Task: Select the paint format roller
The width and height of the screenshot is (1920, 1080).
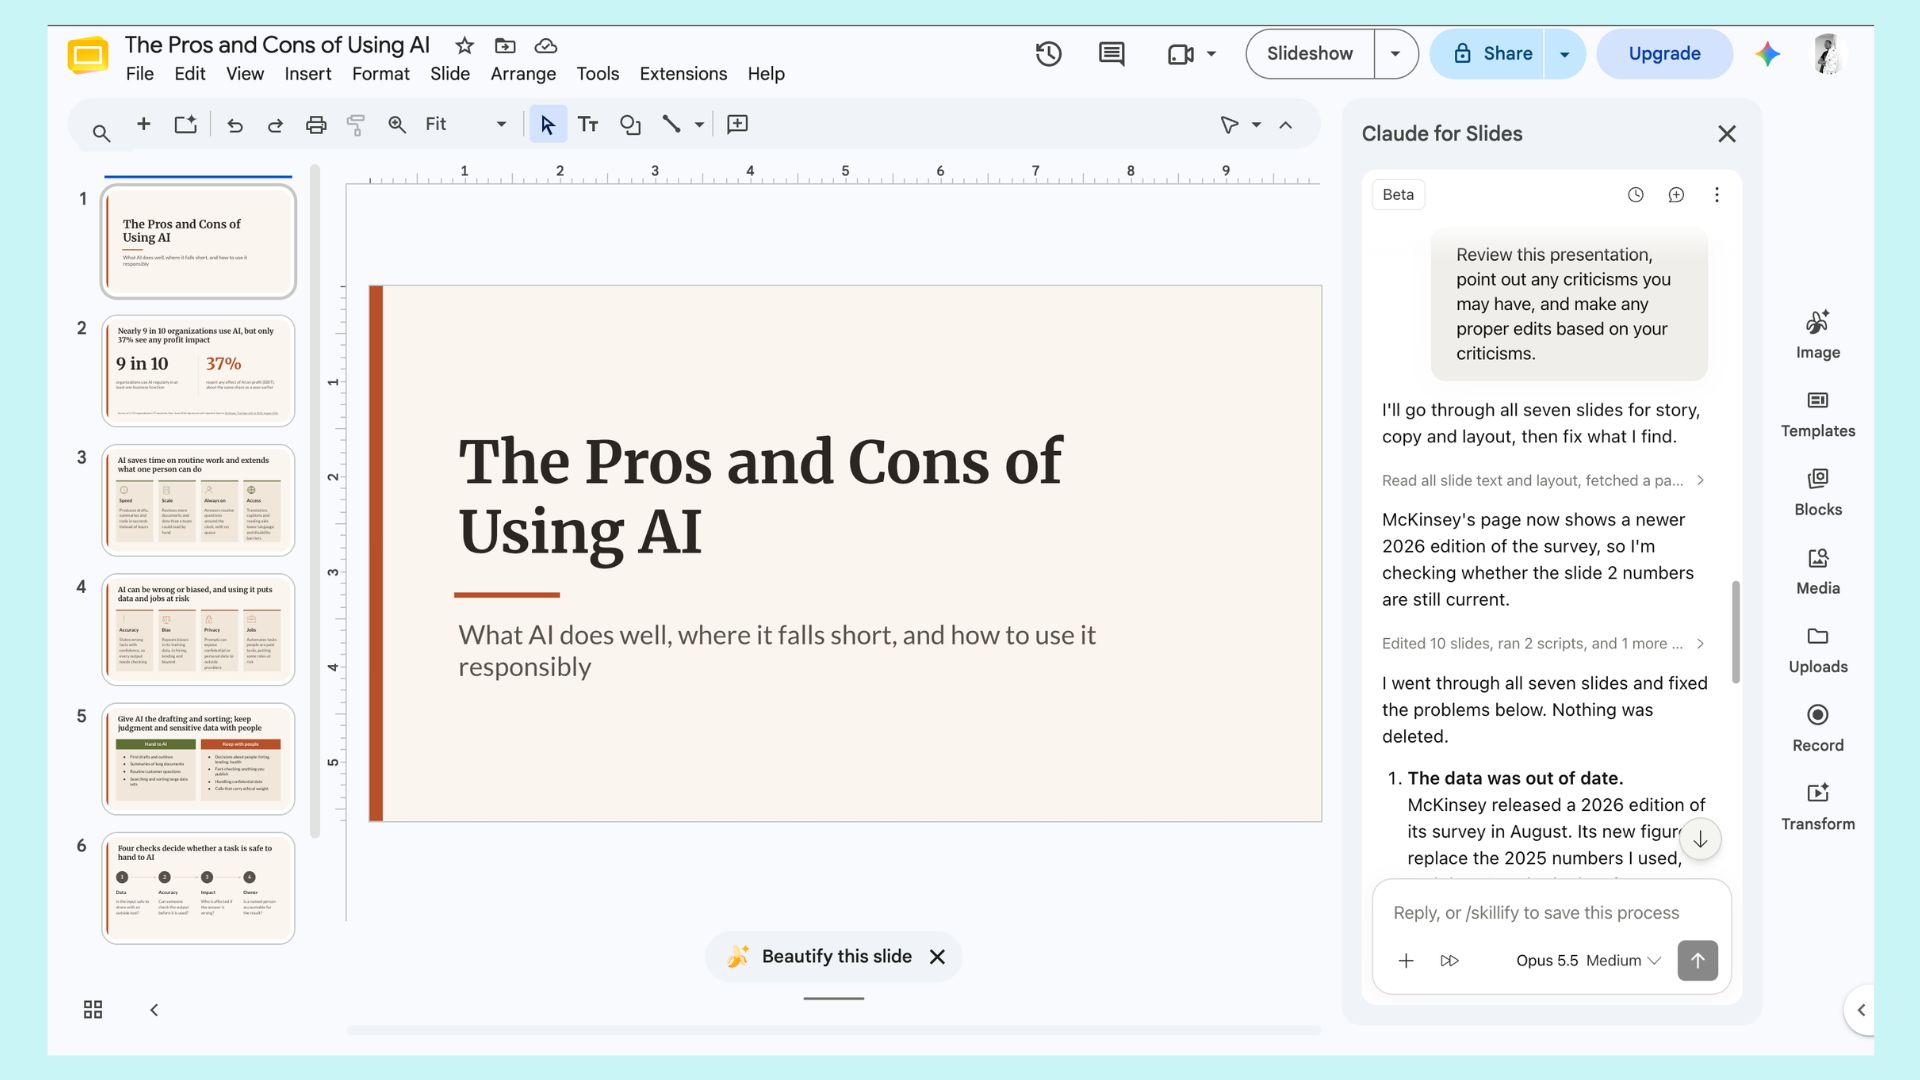Action: click(x=356, y=125)
